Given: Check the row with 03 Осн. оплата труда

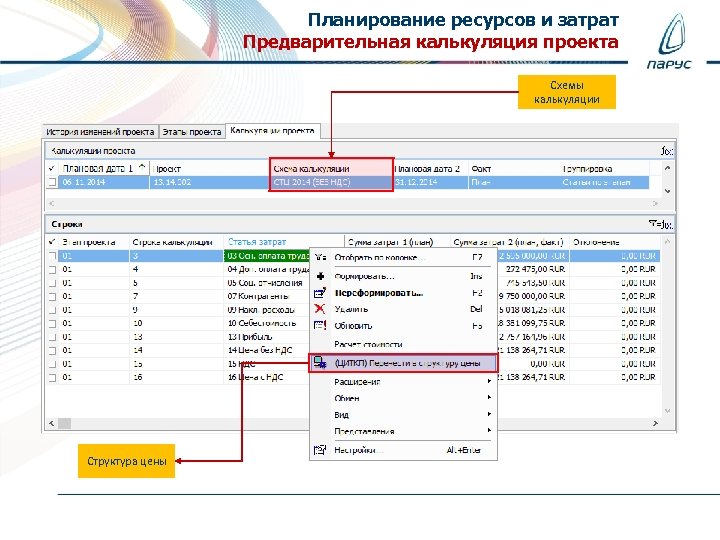Looking at the screenshot, I should point(52,256).
